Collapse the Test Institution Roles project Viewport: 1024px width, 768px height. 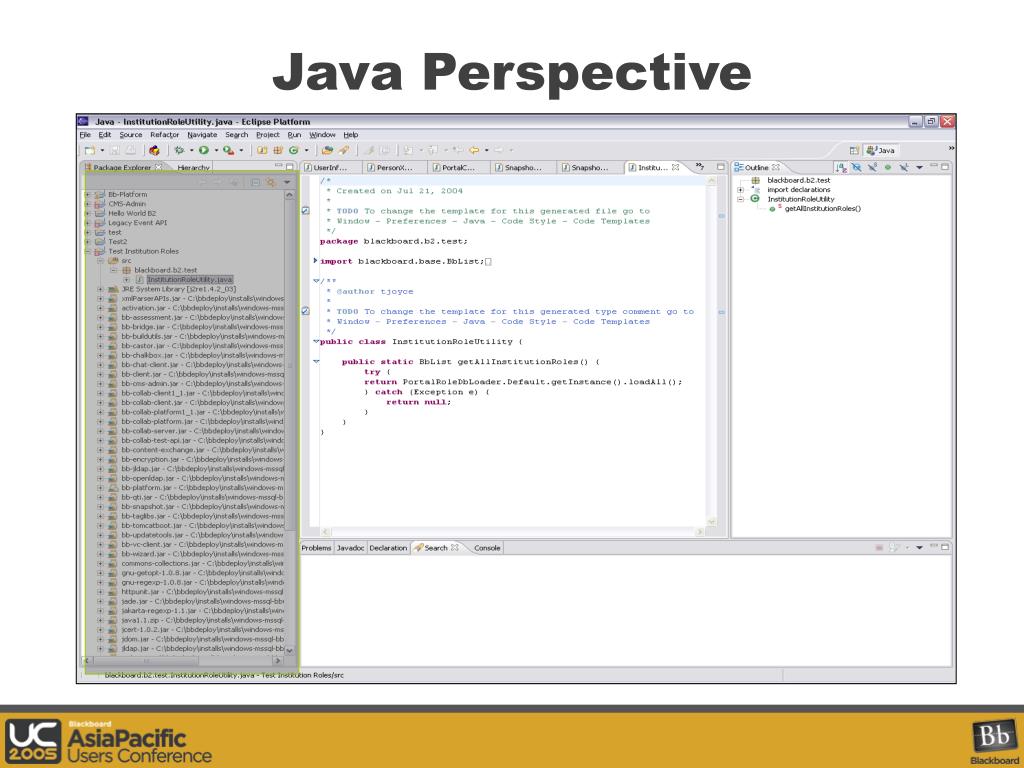(x=88, y=251)
